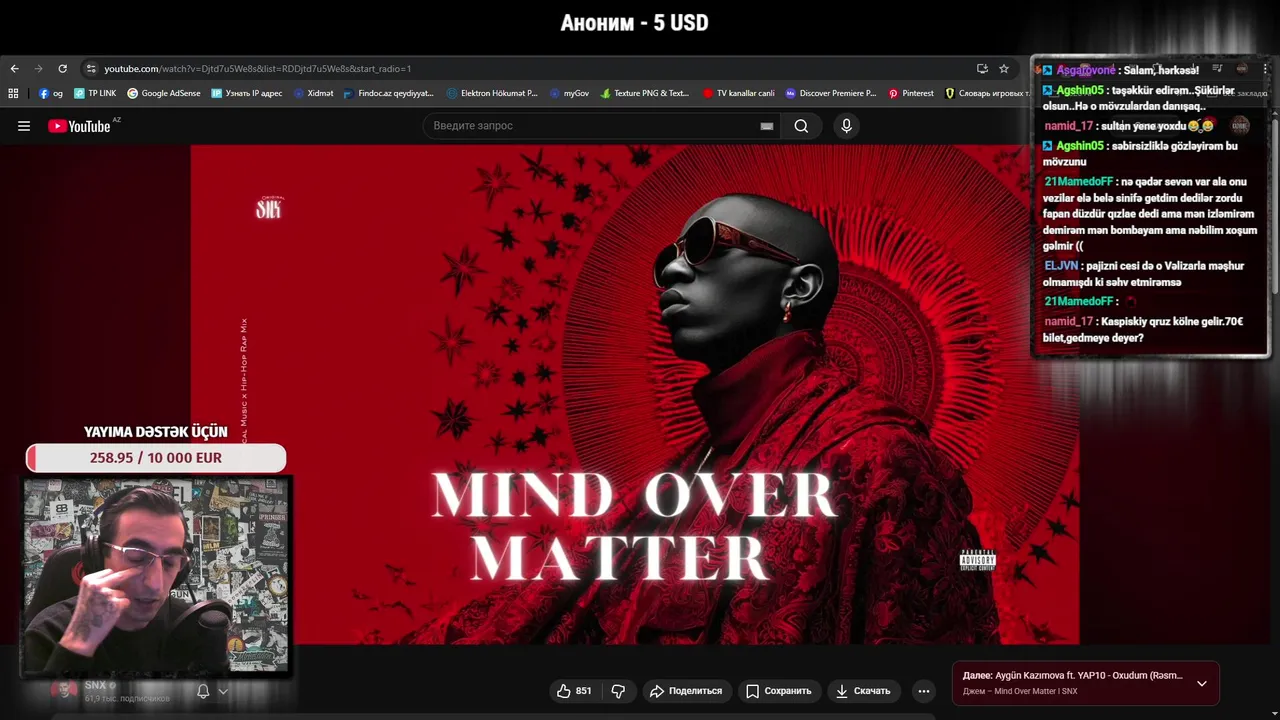This screenshot has height=720, width=1280.
Task: Open the three-dot more actions menu
Action: click(x=924, y=691)
